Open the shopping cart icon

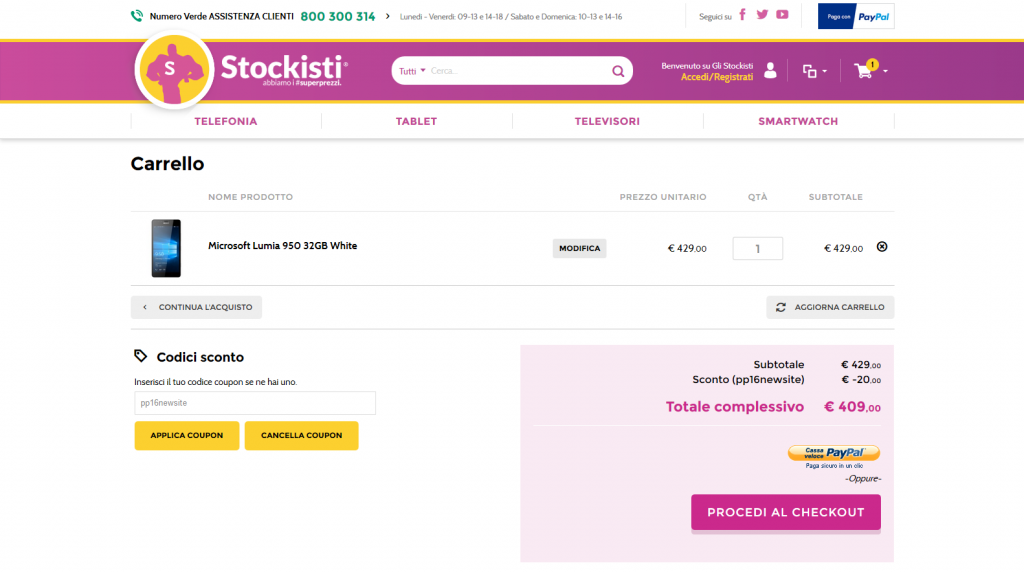pos(863,71)
